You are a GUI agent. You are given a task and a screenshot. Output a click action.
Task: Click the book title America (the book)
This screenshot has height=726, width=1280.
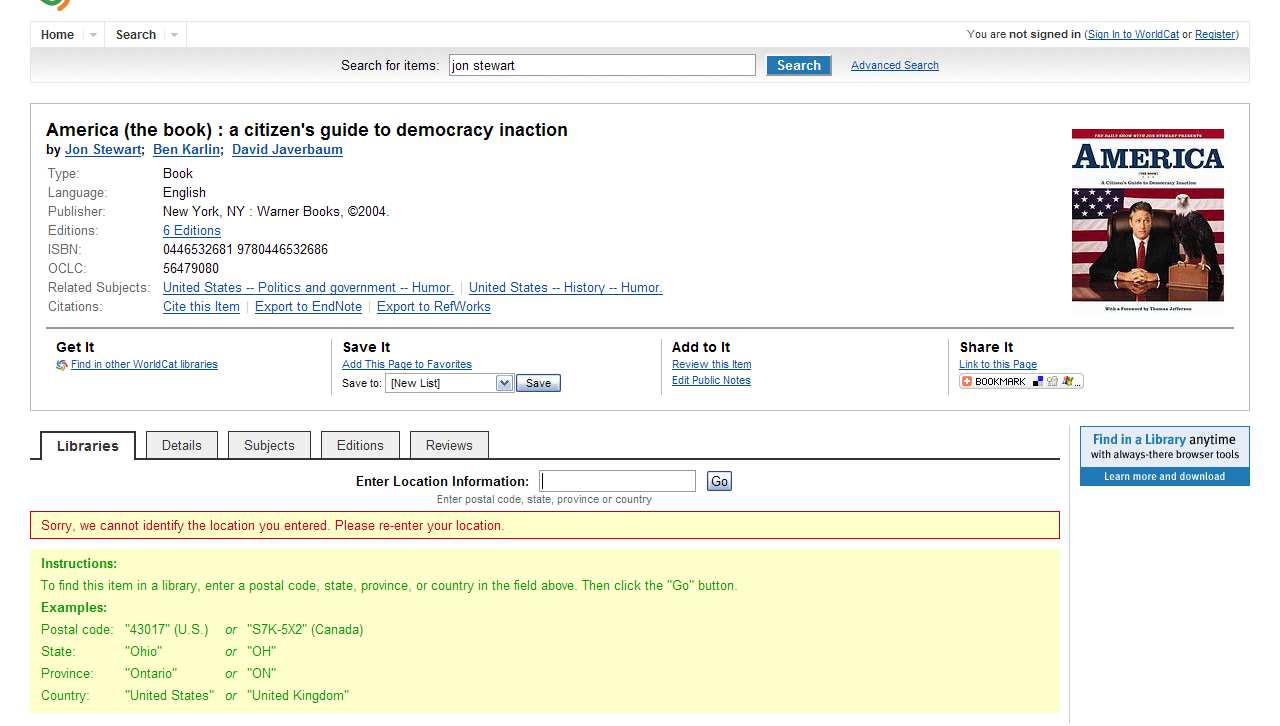pyautogui.click(x=307, y=130)
